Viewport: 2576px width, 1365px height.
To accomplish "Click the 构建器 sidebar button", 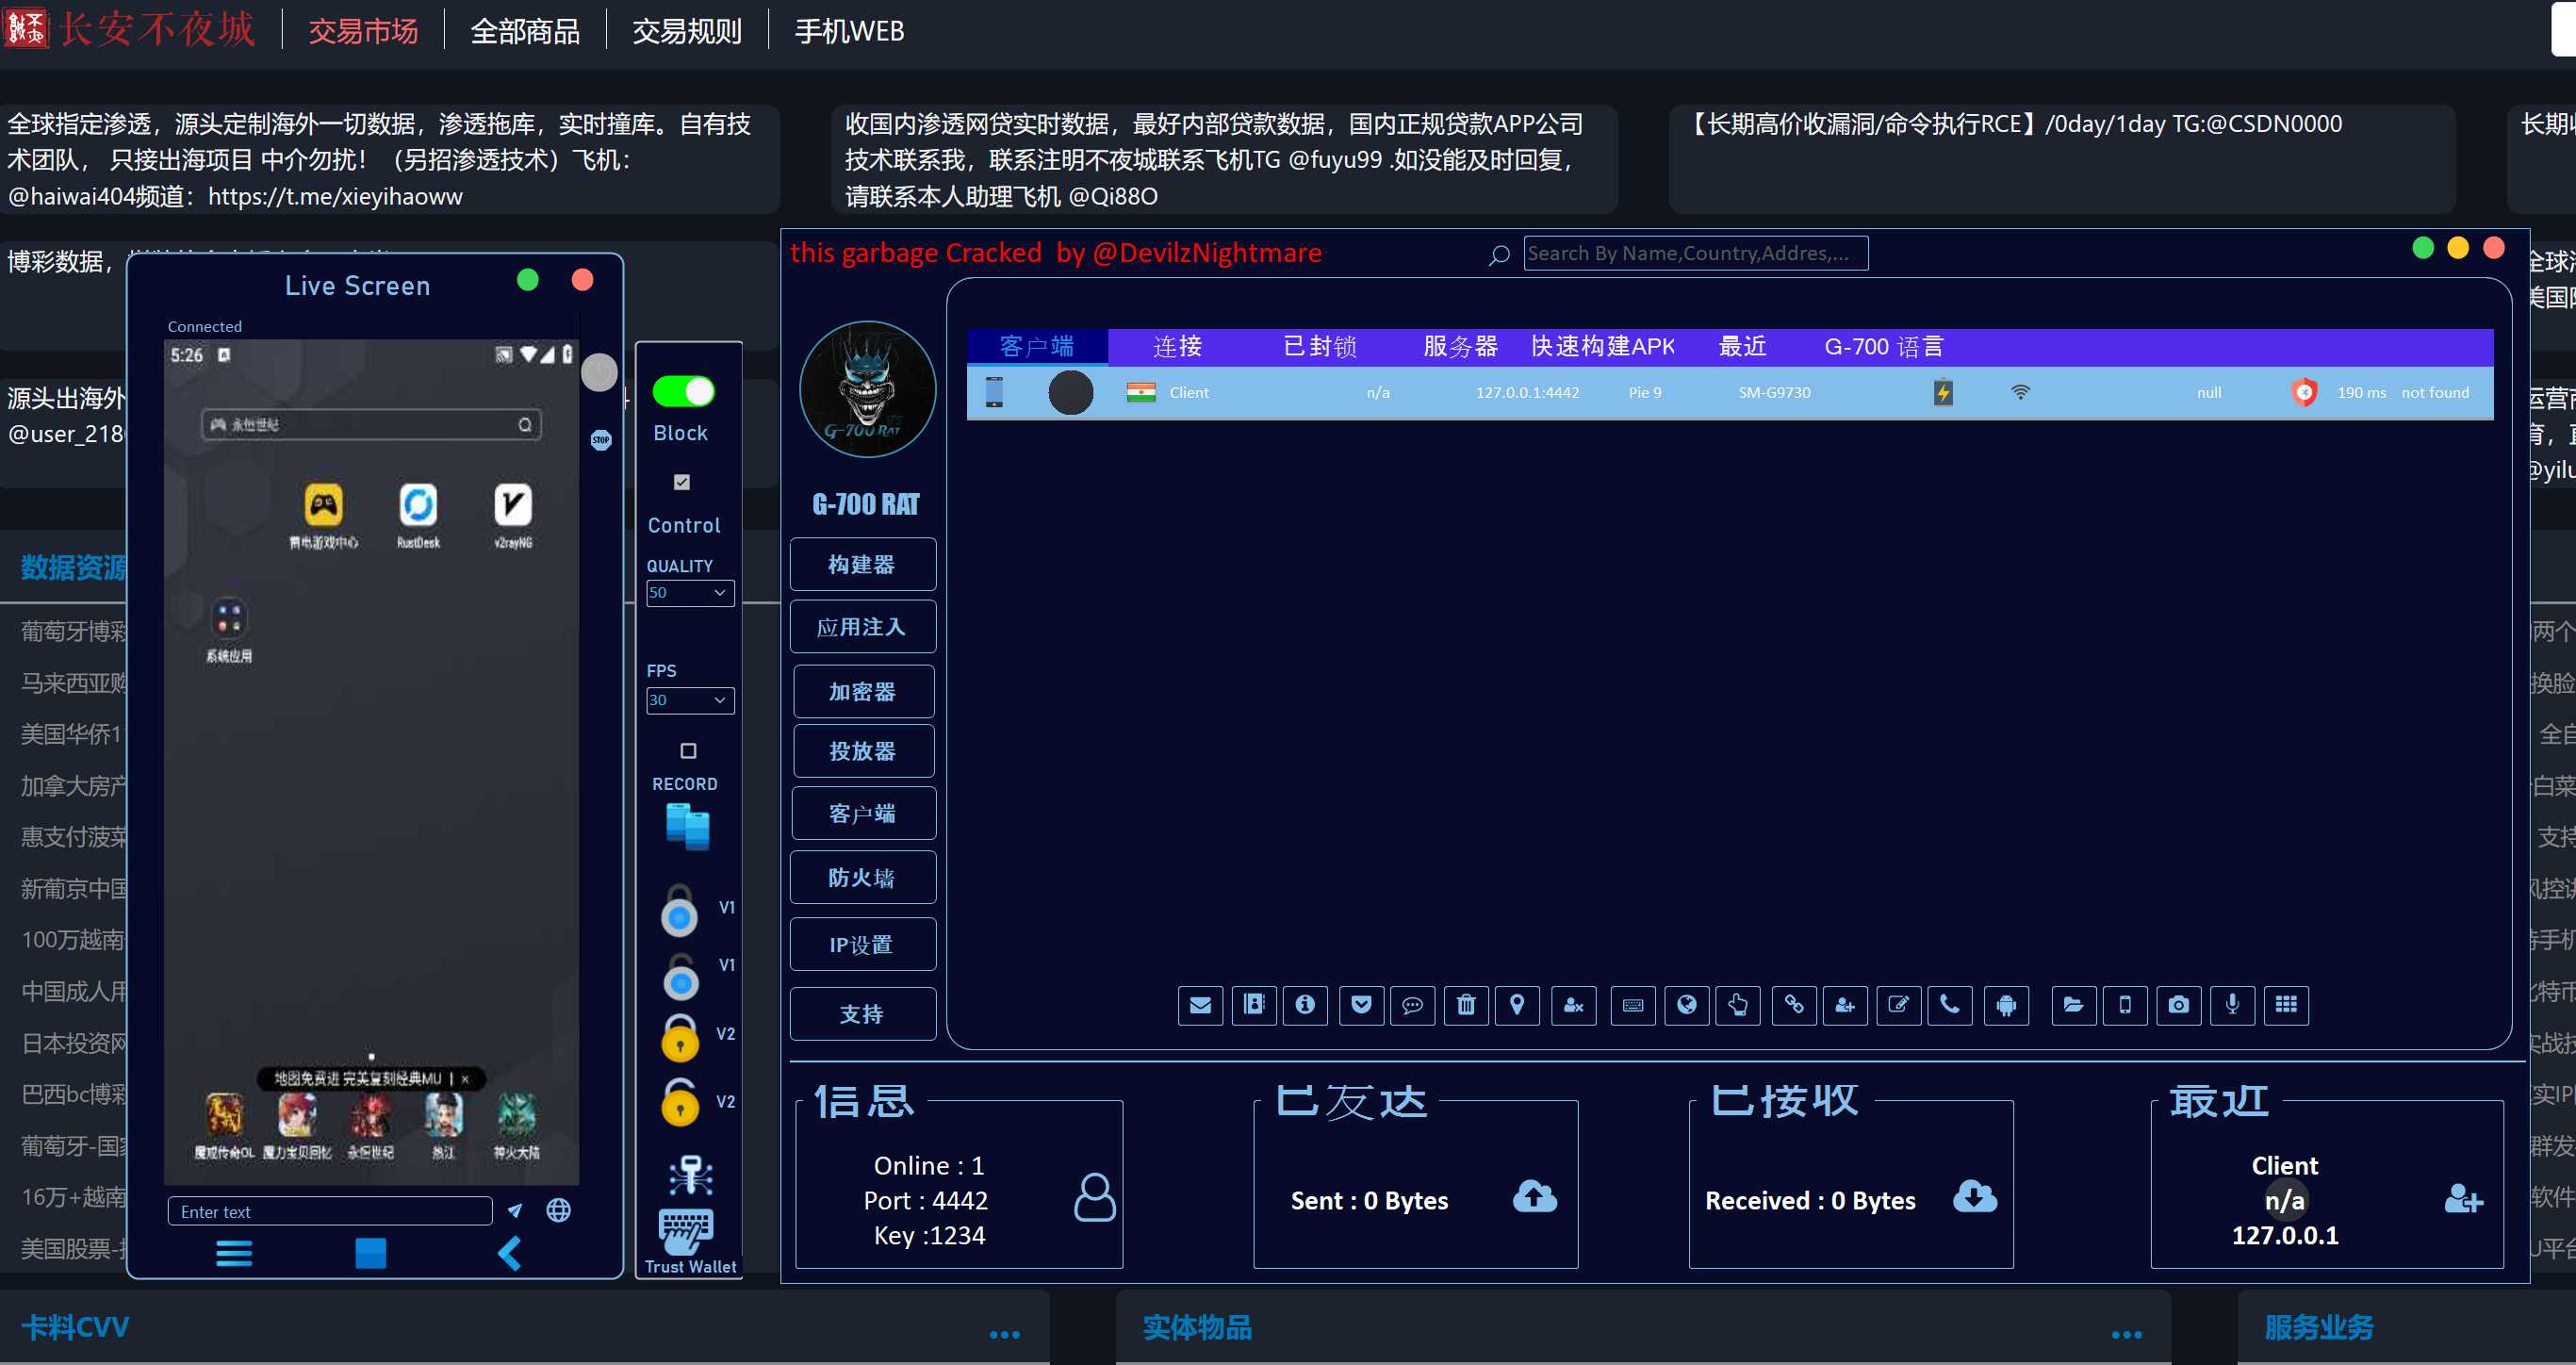I will [862, 565].
